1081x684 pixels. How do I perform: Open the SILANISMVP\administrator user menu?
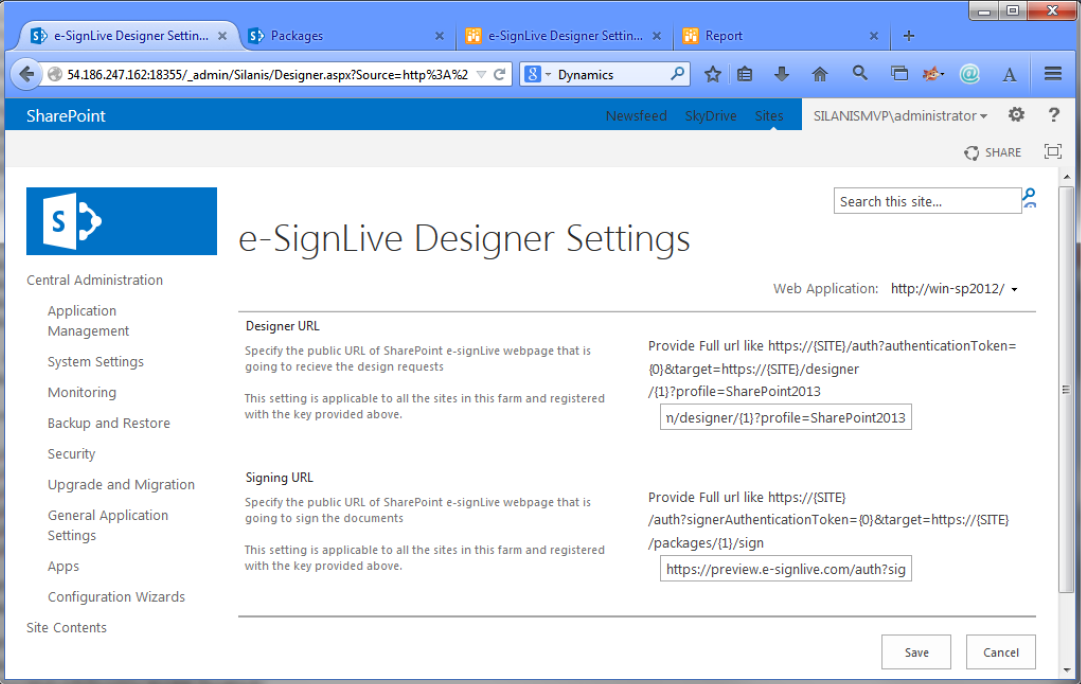pyautogui.click(x=901, y=116)
